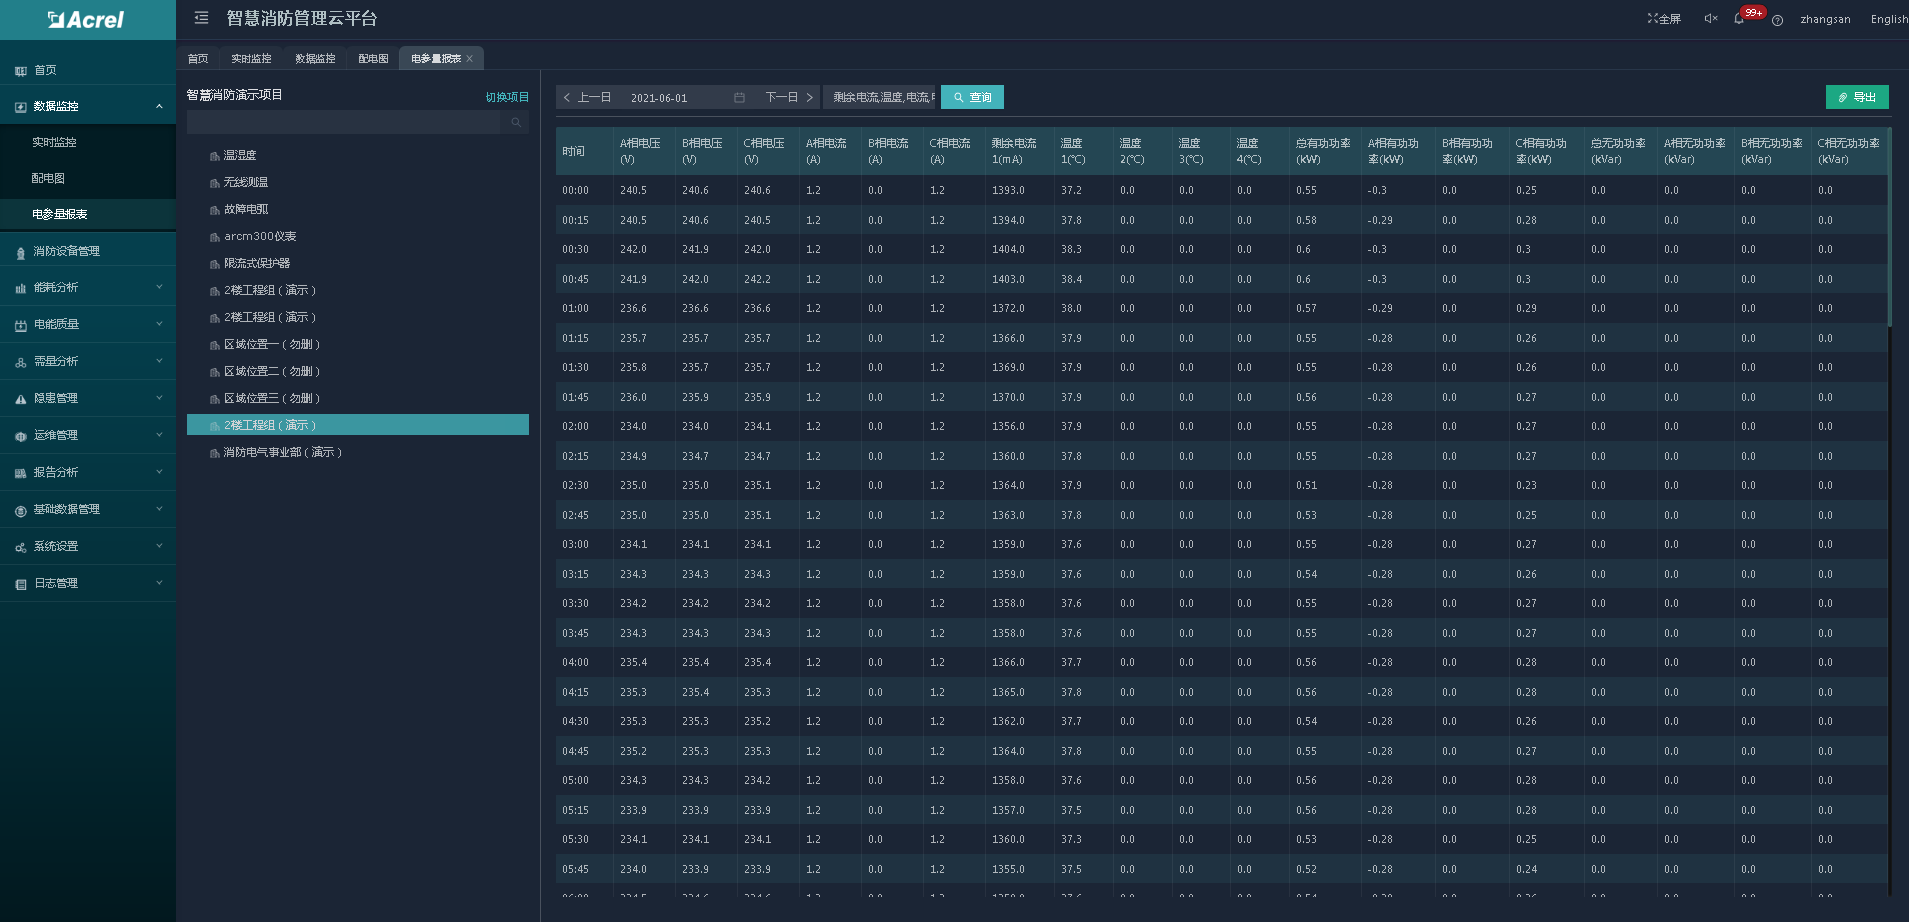Open the calendar icon beside 2021-06-01
This screenshot has width=1909, height=922.
tap(739, 97)
